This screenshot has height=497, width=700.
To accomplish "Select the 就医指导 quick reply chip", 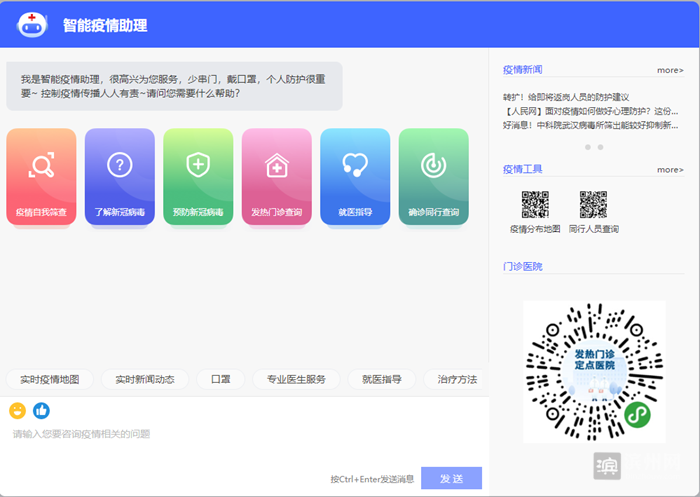I will [x=382, y=380].
